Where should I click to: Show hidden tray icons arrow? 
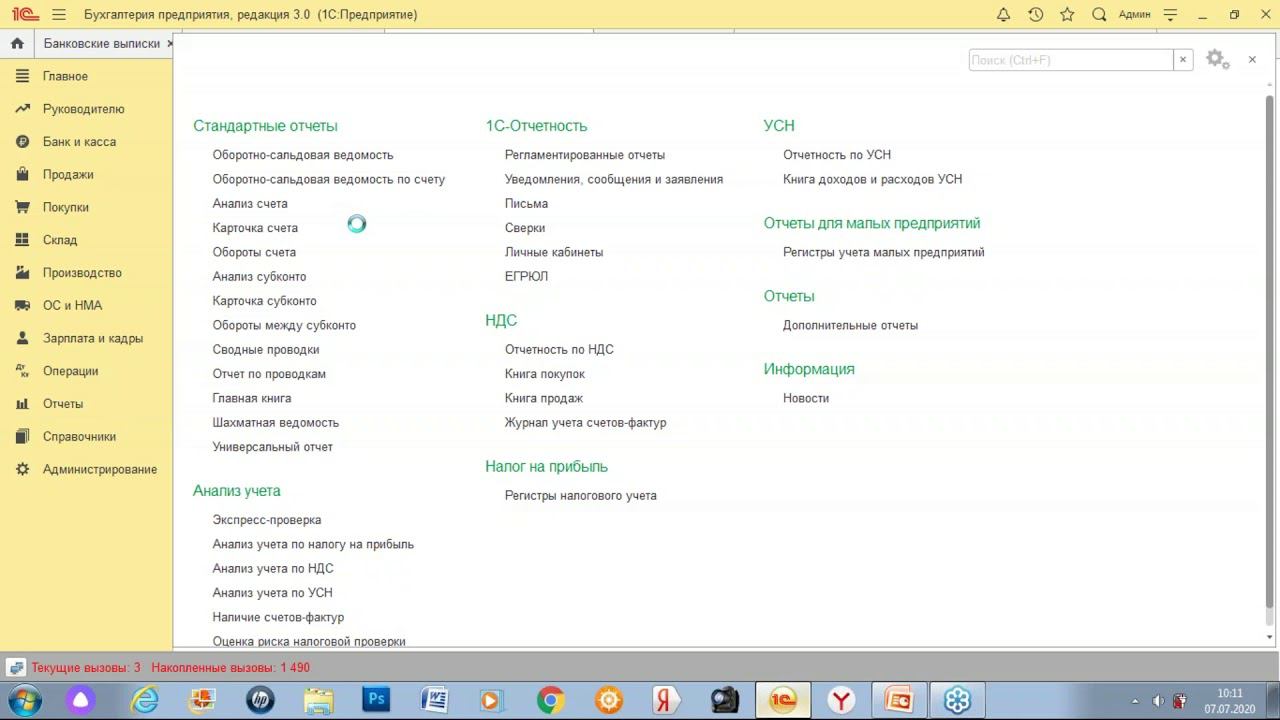1134,701
